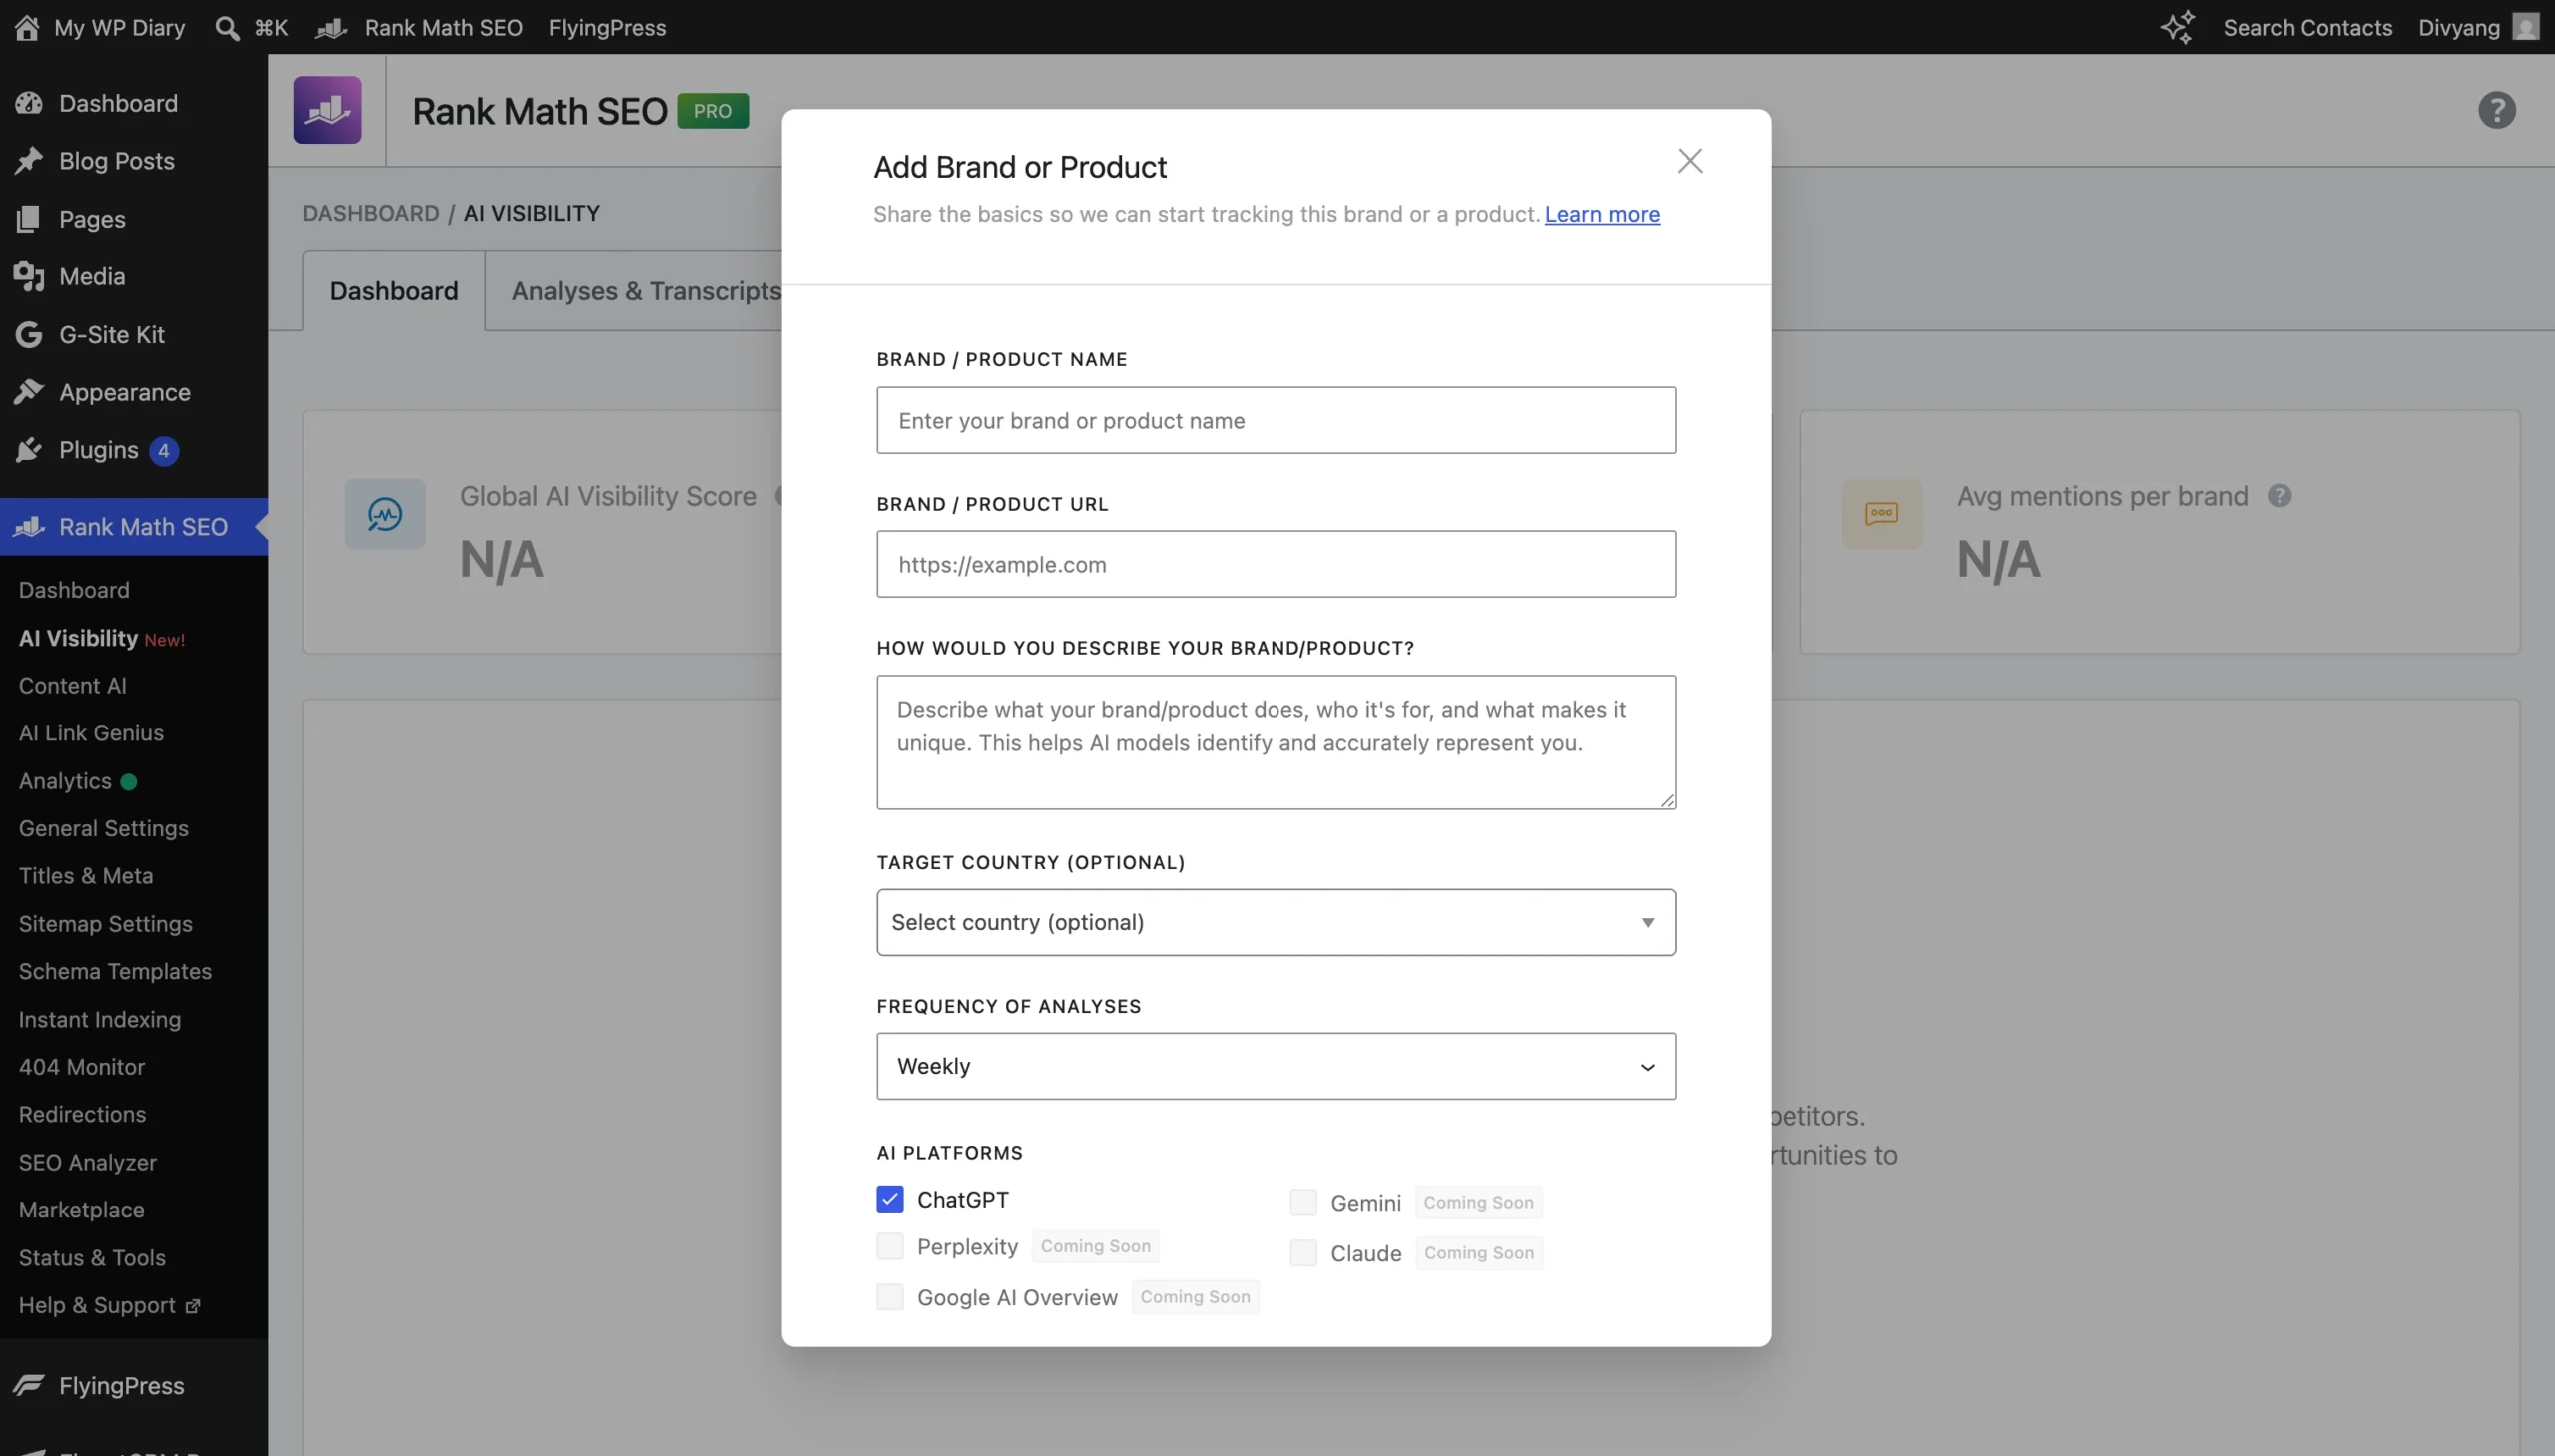
Task: Click My WP Diary site name
Action: pyautogui.click(x=119, y=28)
